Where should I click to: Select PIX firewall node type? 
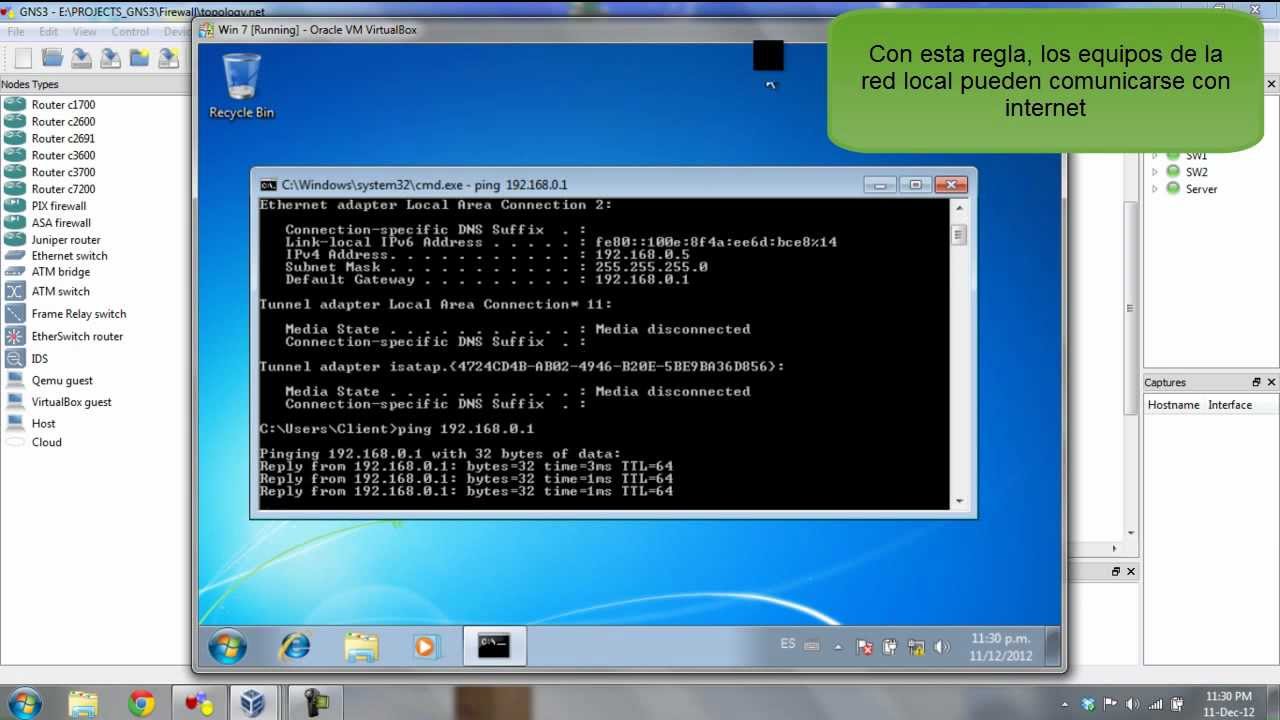[x=59, y=206]
